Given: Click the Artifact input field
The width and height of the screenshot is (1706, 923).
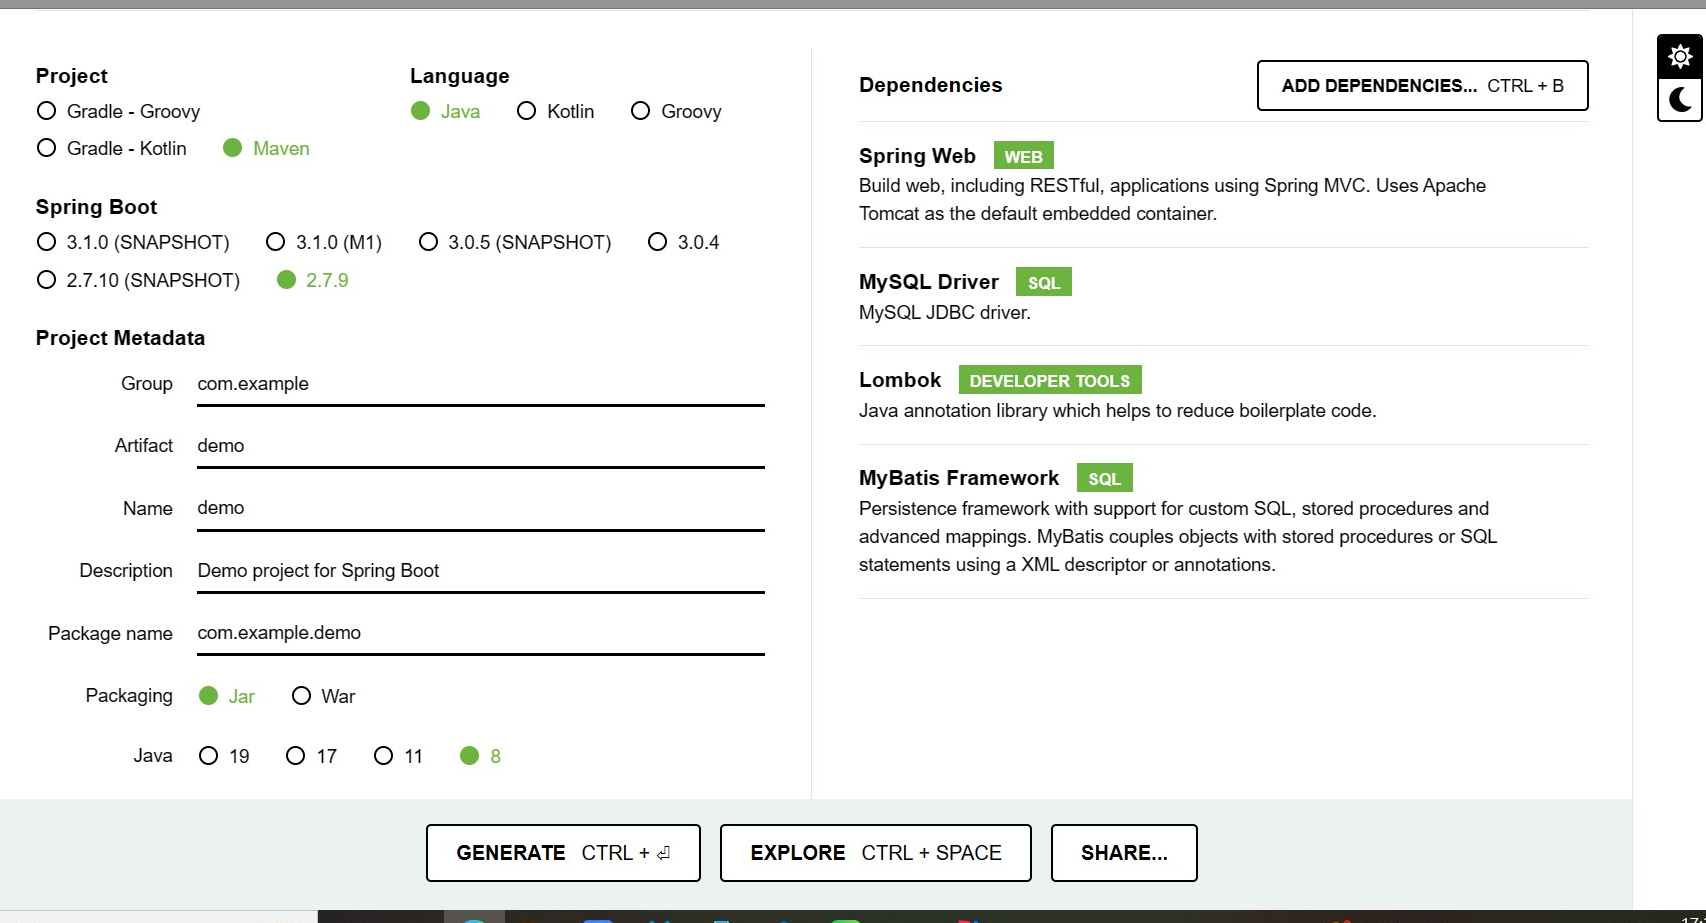Looking at the screenshot, I should point(481,446).
